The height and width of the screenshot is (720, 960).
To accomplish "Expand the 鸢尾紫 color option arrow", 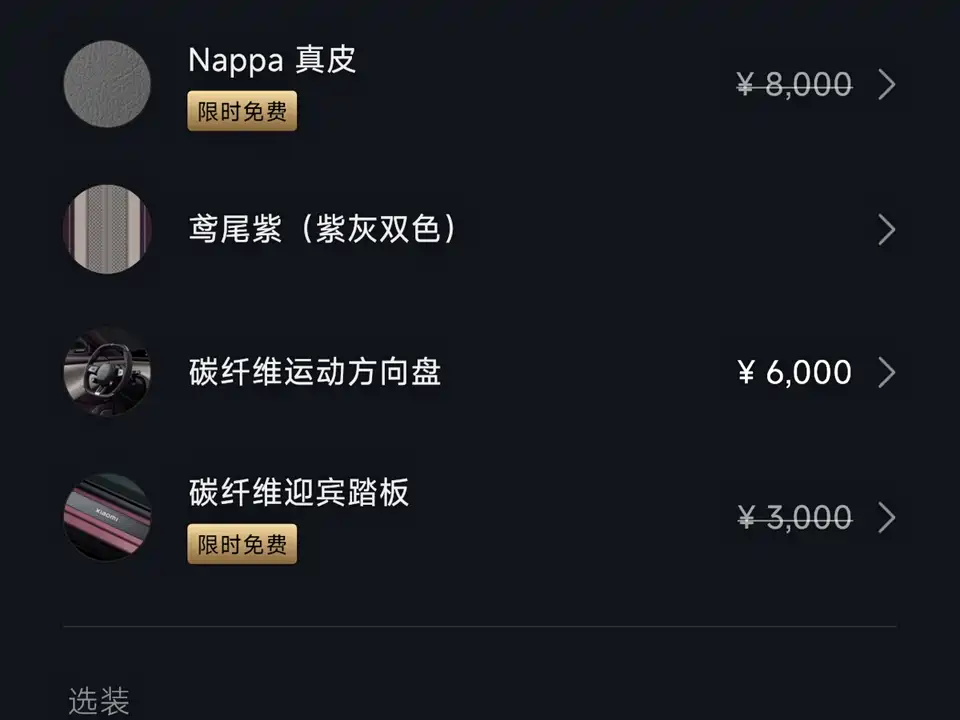I will pyautogui.click(x=886, y=230).
